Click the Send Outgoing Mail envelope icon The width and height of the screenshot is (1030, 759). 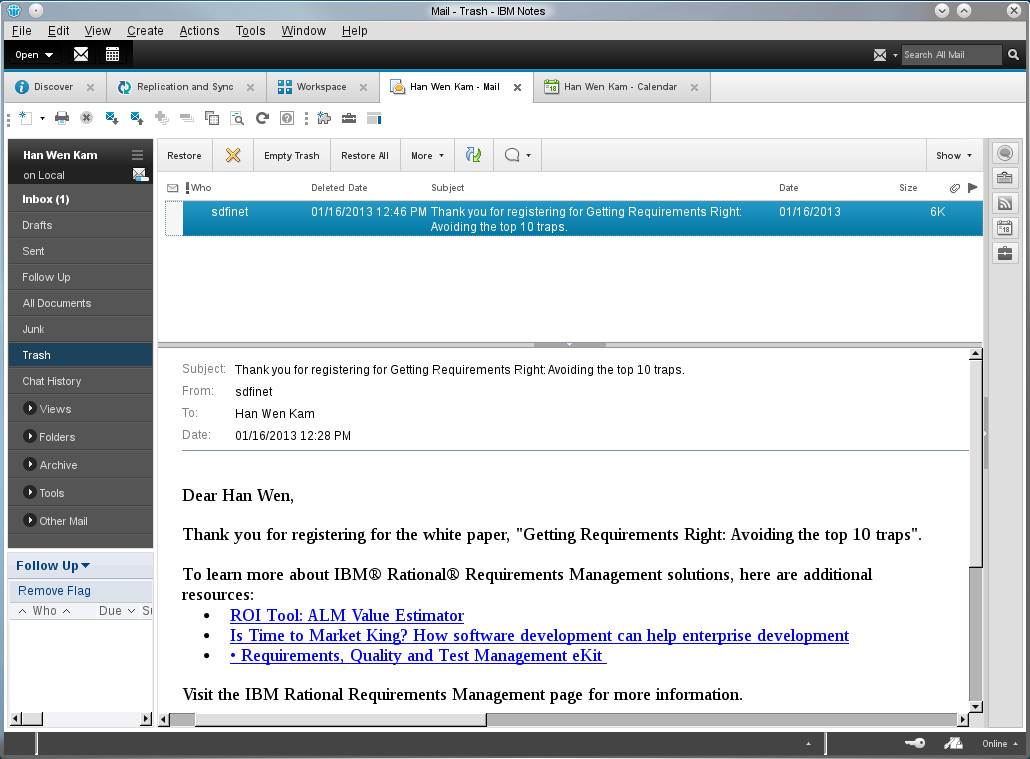[x=136, y=118]
